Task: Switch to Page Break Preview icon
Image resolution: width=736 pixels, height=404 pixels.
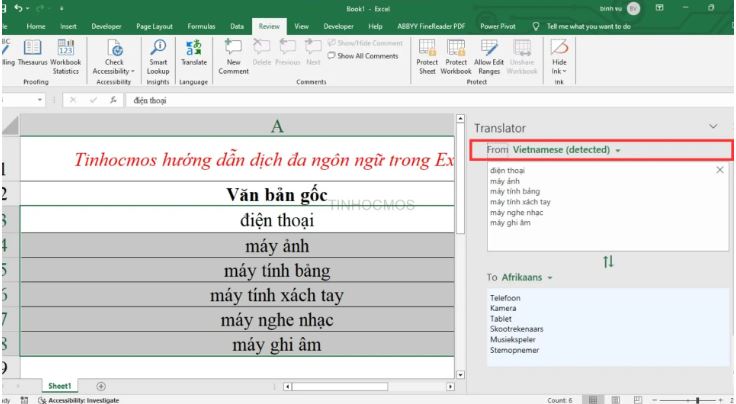Action: pos(637,400)
